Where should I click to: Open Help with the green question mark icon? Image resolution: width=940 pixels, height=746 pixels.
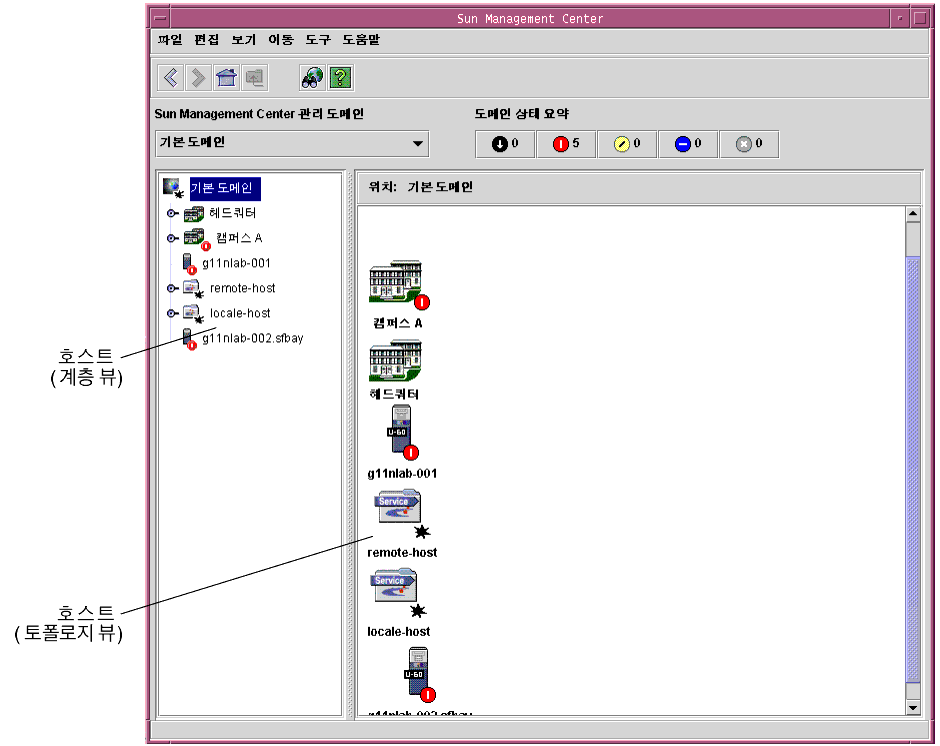pyautogui.click(x=341, y=77)
